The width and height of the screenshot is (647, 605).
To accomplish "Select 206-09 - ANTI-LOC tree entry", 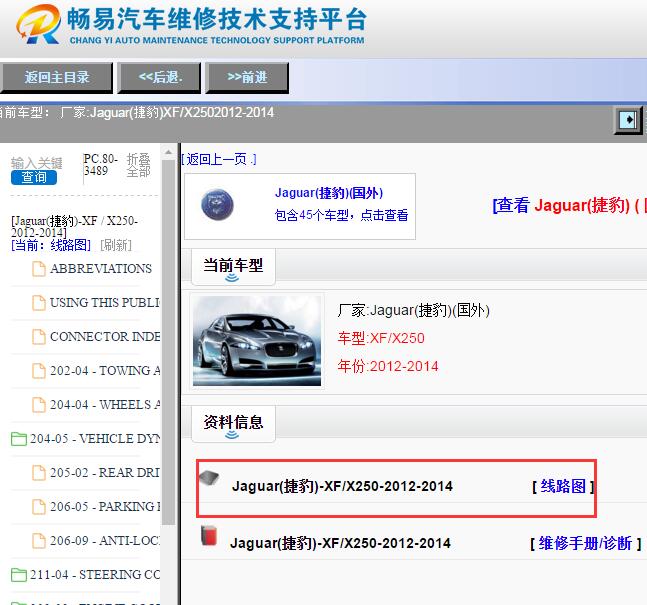I will coord(105,541).
